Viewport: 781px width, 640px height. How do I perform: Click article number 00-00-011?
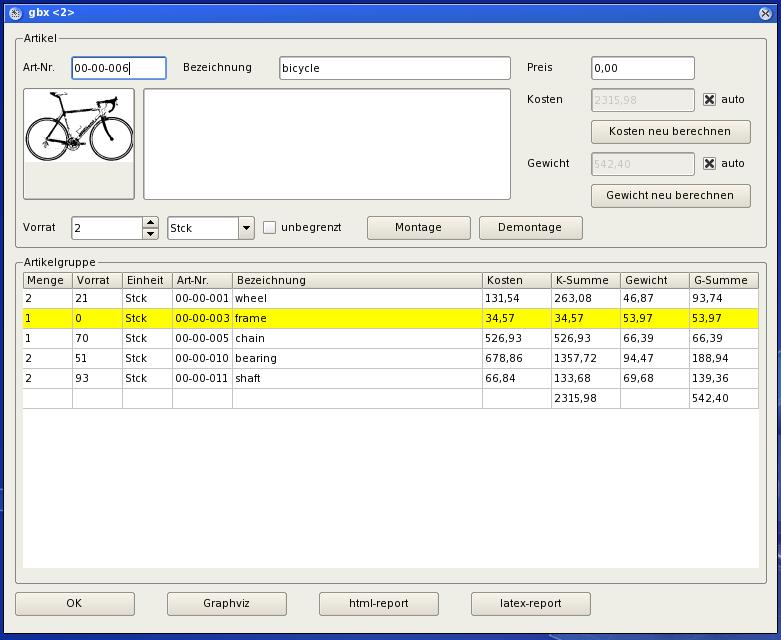202,378
